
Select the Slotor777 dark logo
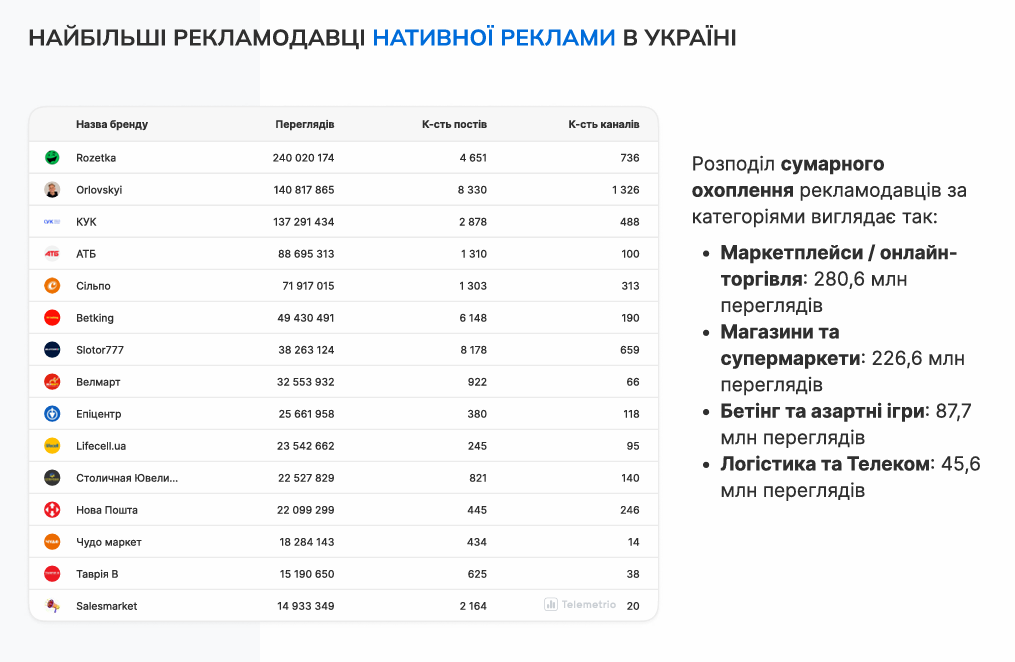[55, 349]
